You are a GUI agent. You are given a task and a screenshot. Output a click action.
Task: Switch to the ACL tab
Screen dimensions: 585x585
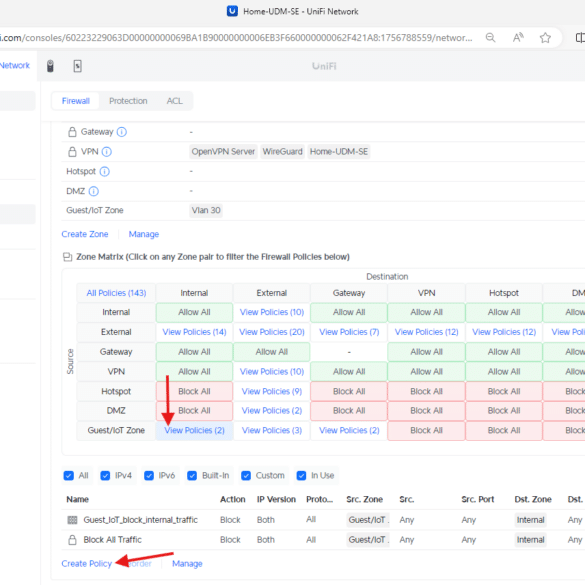175,101
